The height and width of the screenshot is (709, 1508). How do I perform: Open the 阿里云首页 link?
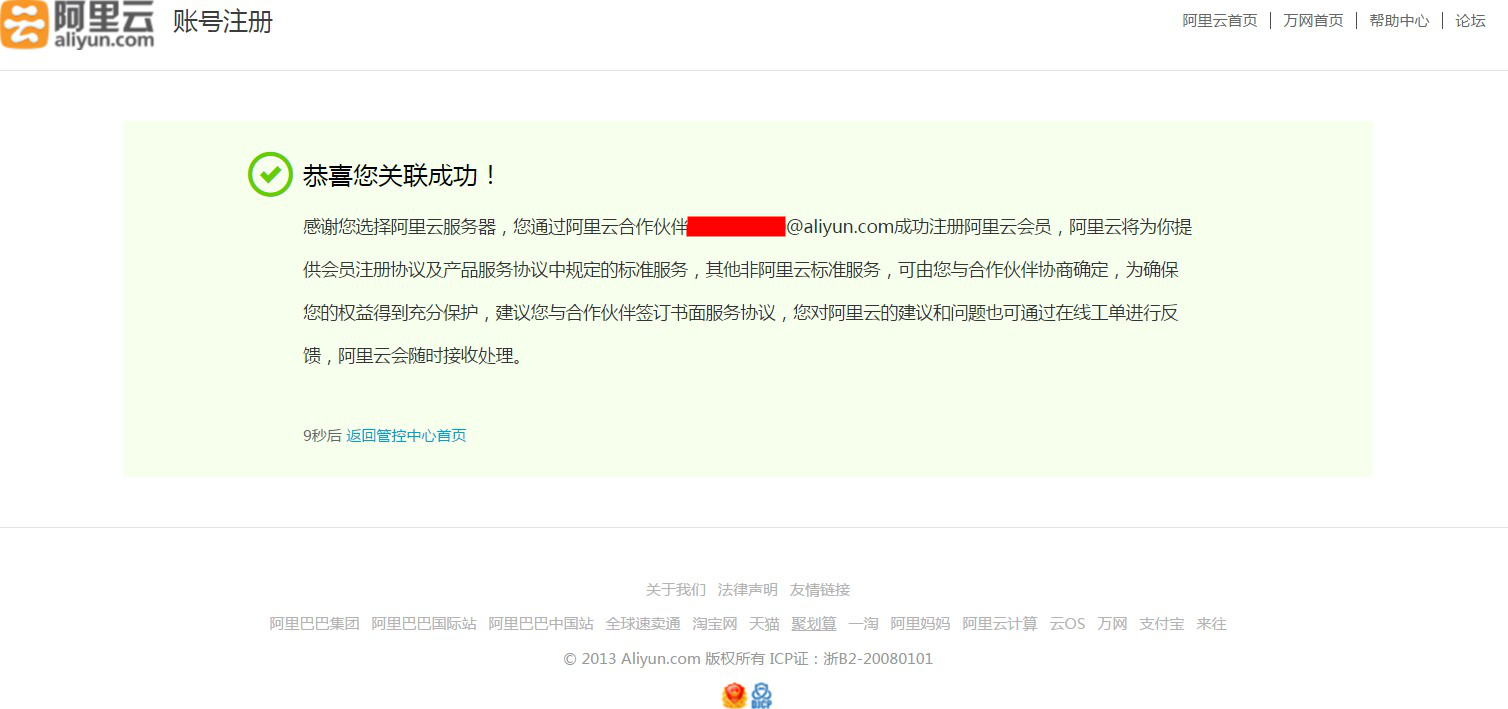pyautogui.click(x=1220, y=21)
